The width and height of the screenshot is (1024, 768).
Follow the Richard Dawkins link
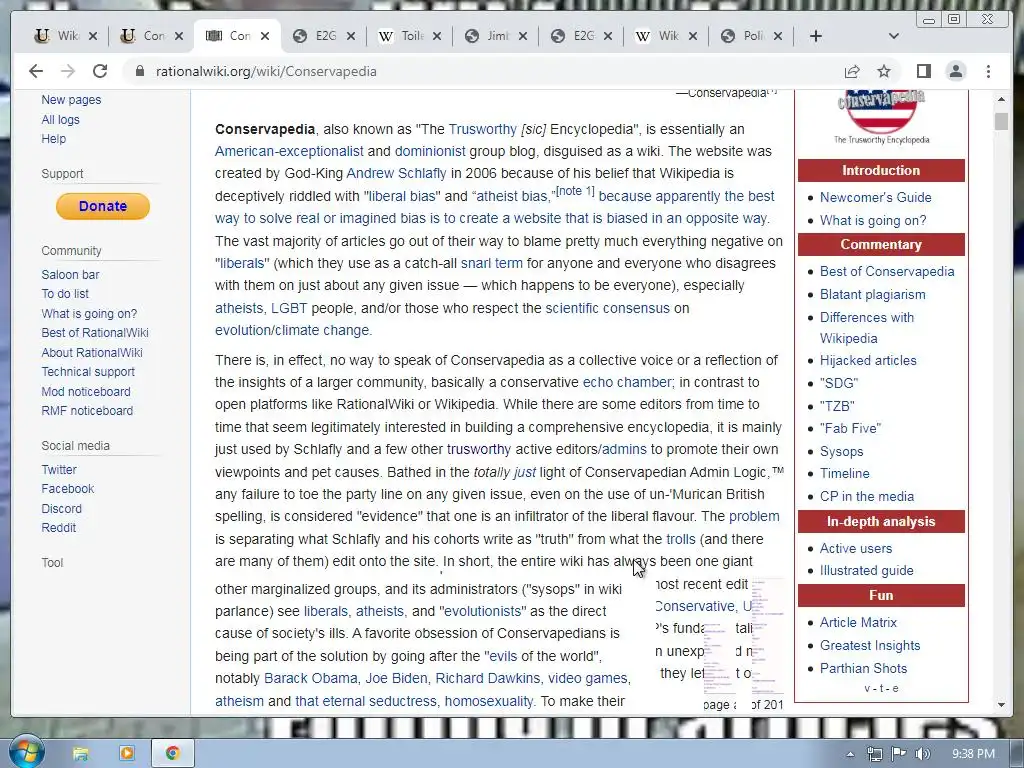tap(488, 679)
